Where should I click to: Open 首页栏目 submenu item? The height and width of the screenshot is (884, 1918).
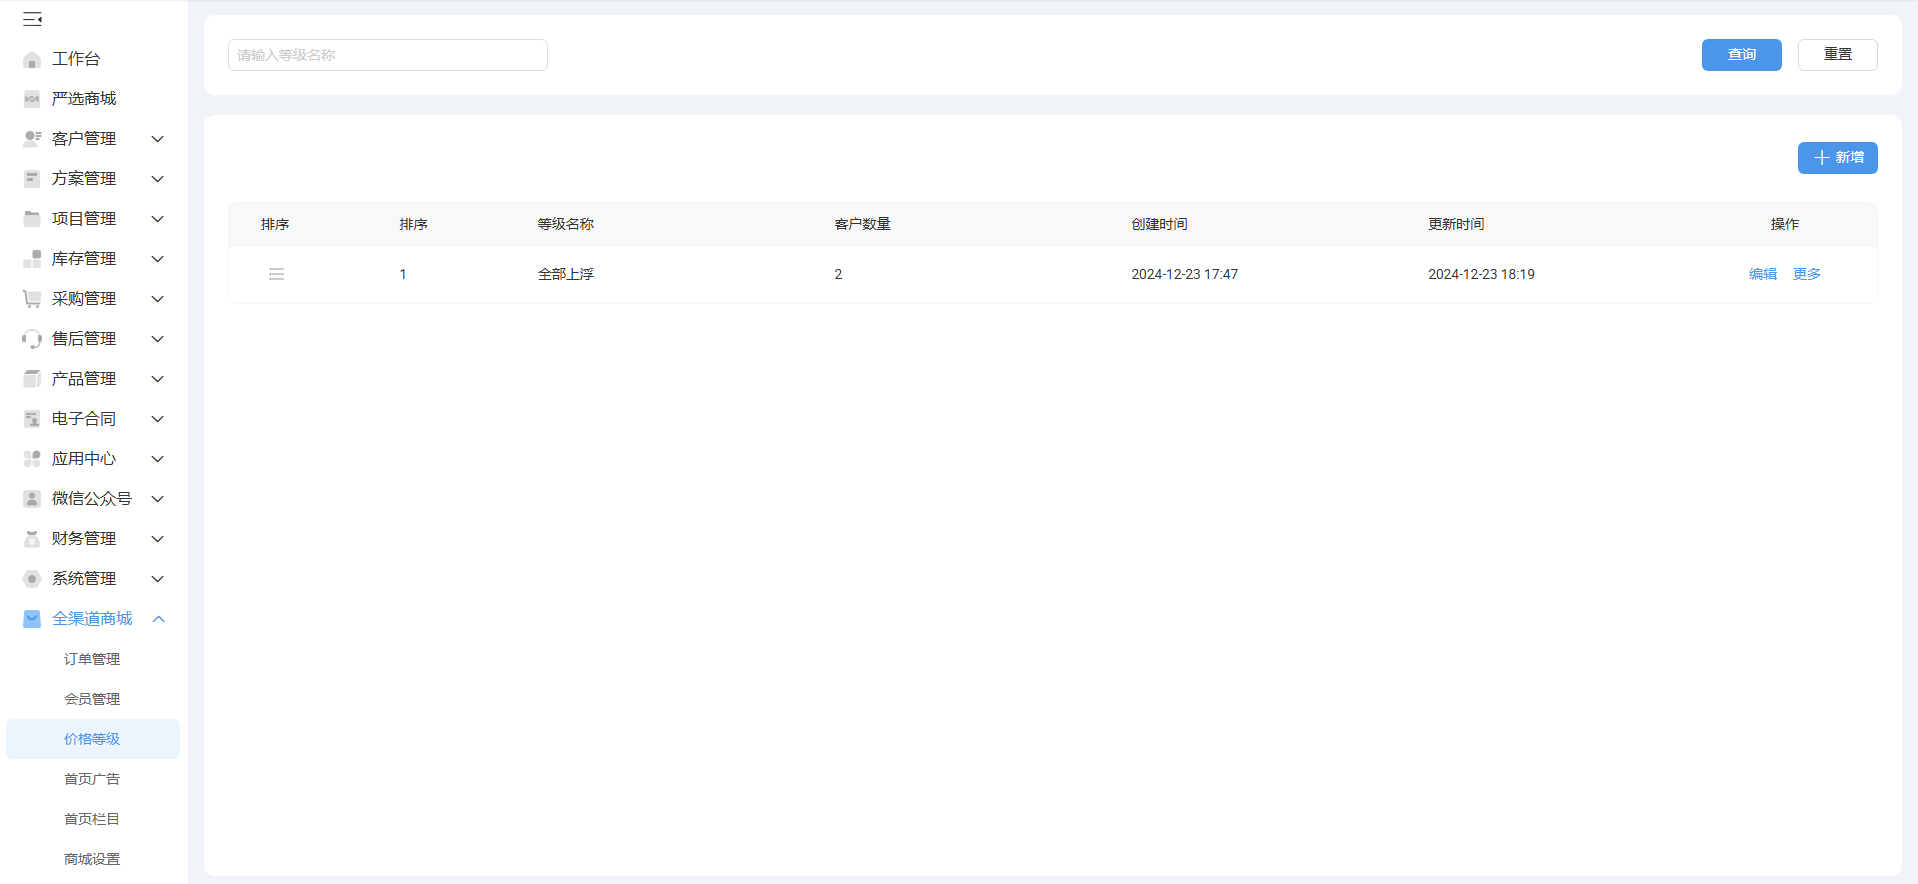tap(92, 819)
